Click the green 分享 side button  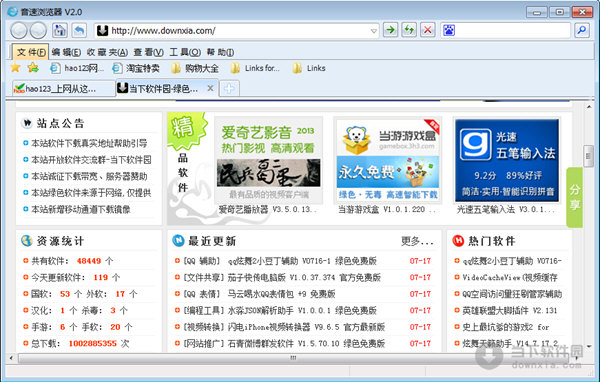click(x=574, y=198)
